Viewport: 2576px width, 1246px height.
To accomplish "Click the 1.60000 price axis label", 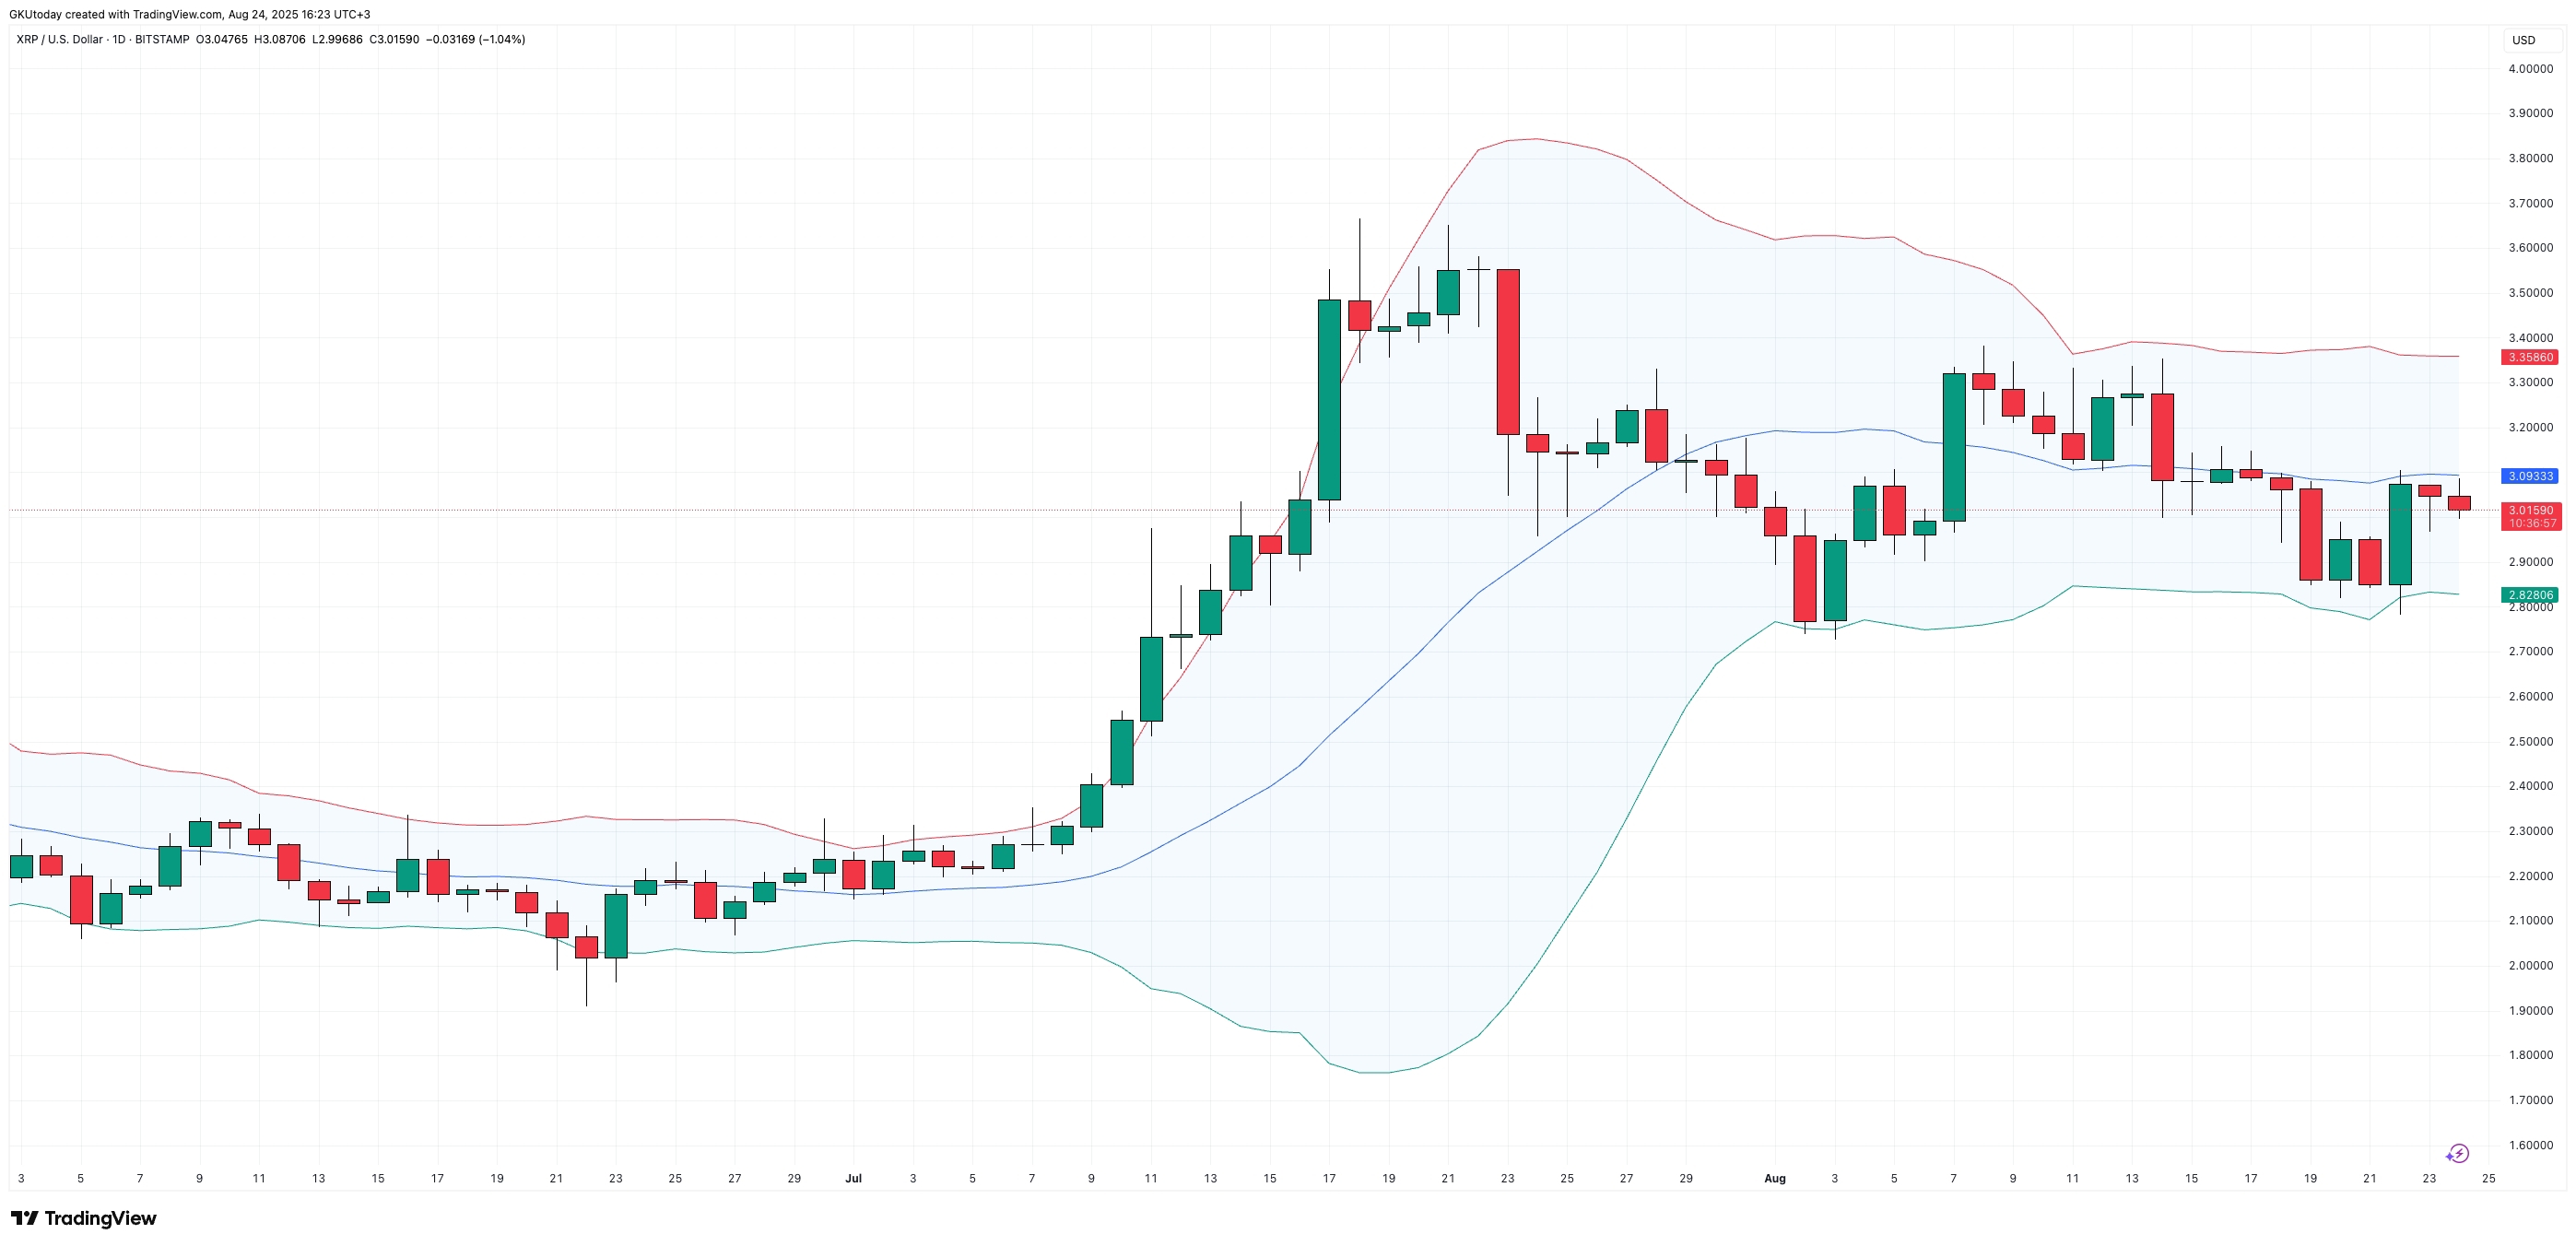I will click(2530, 1145).
